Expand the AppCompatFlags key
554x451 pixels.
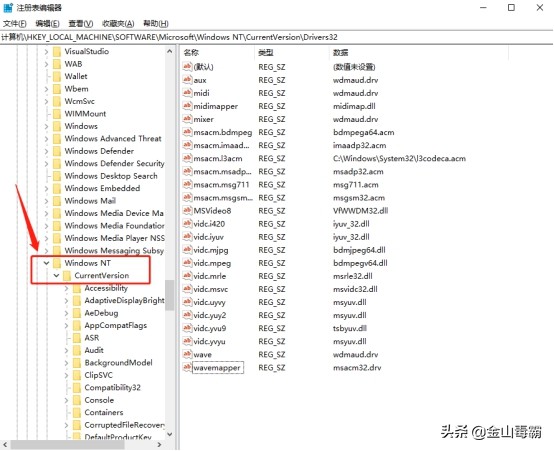point(66,326)
